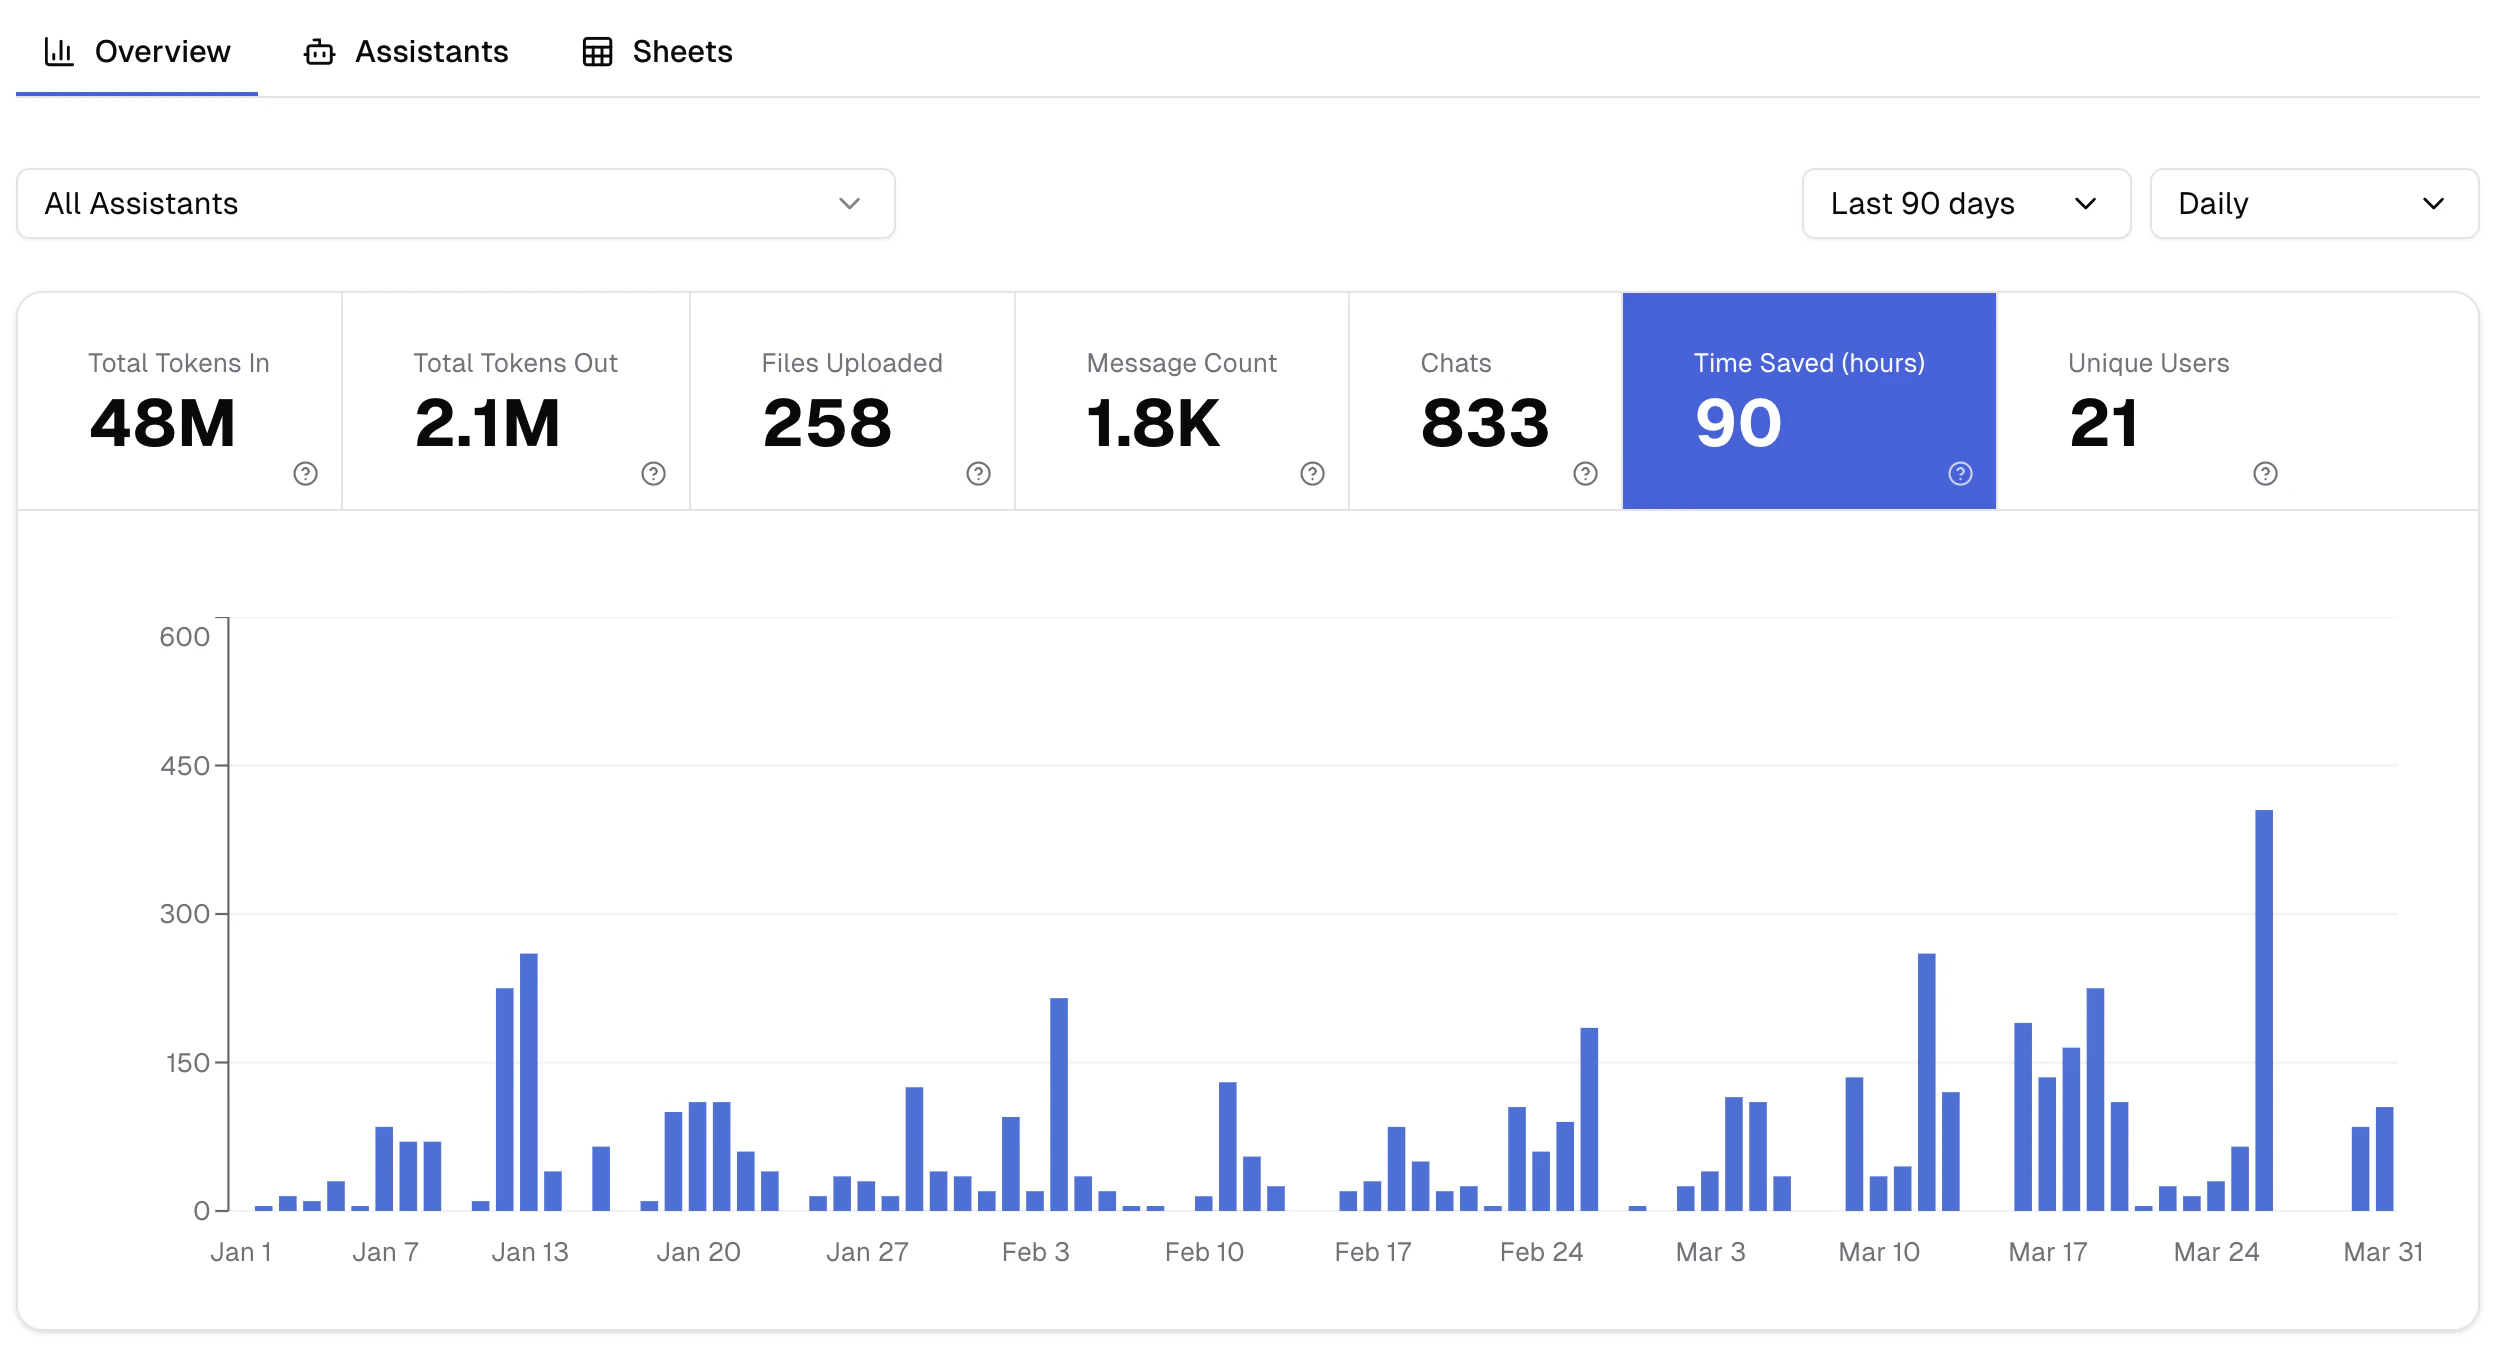The image size is (2494, 1348).
Task: Switch to the Assistants tab
Action: tap(431, 51)
